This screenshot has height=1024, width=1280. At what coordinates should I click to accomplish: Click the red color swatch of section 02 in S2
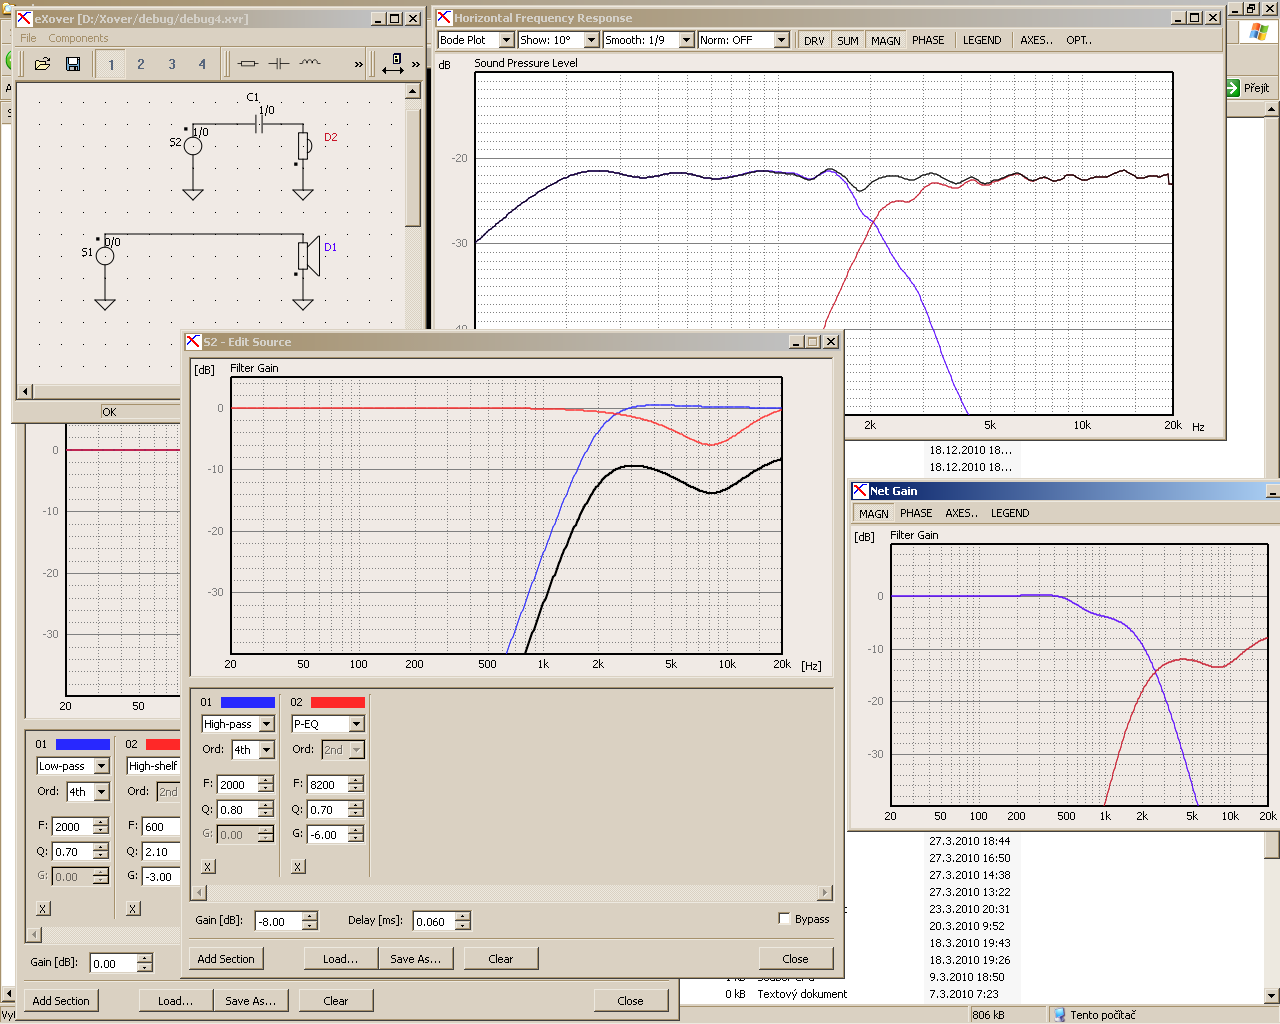coord(338,702)
